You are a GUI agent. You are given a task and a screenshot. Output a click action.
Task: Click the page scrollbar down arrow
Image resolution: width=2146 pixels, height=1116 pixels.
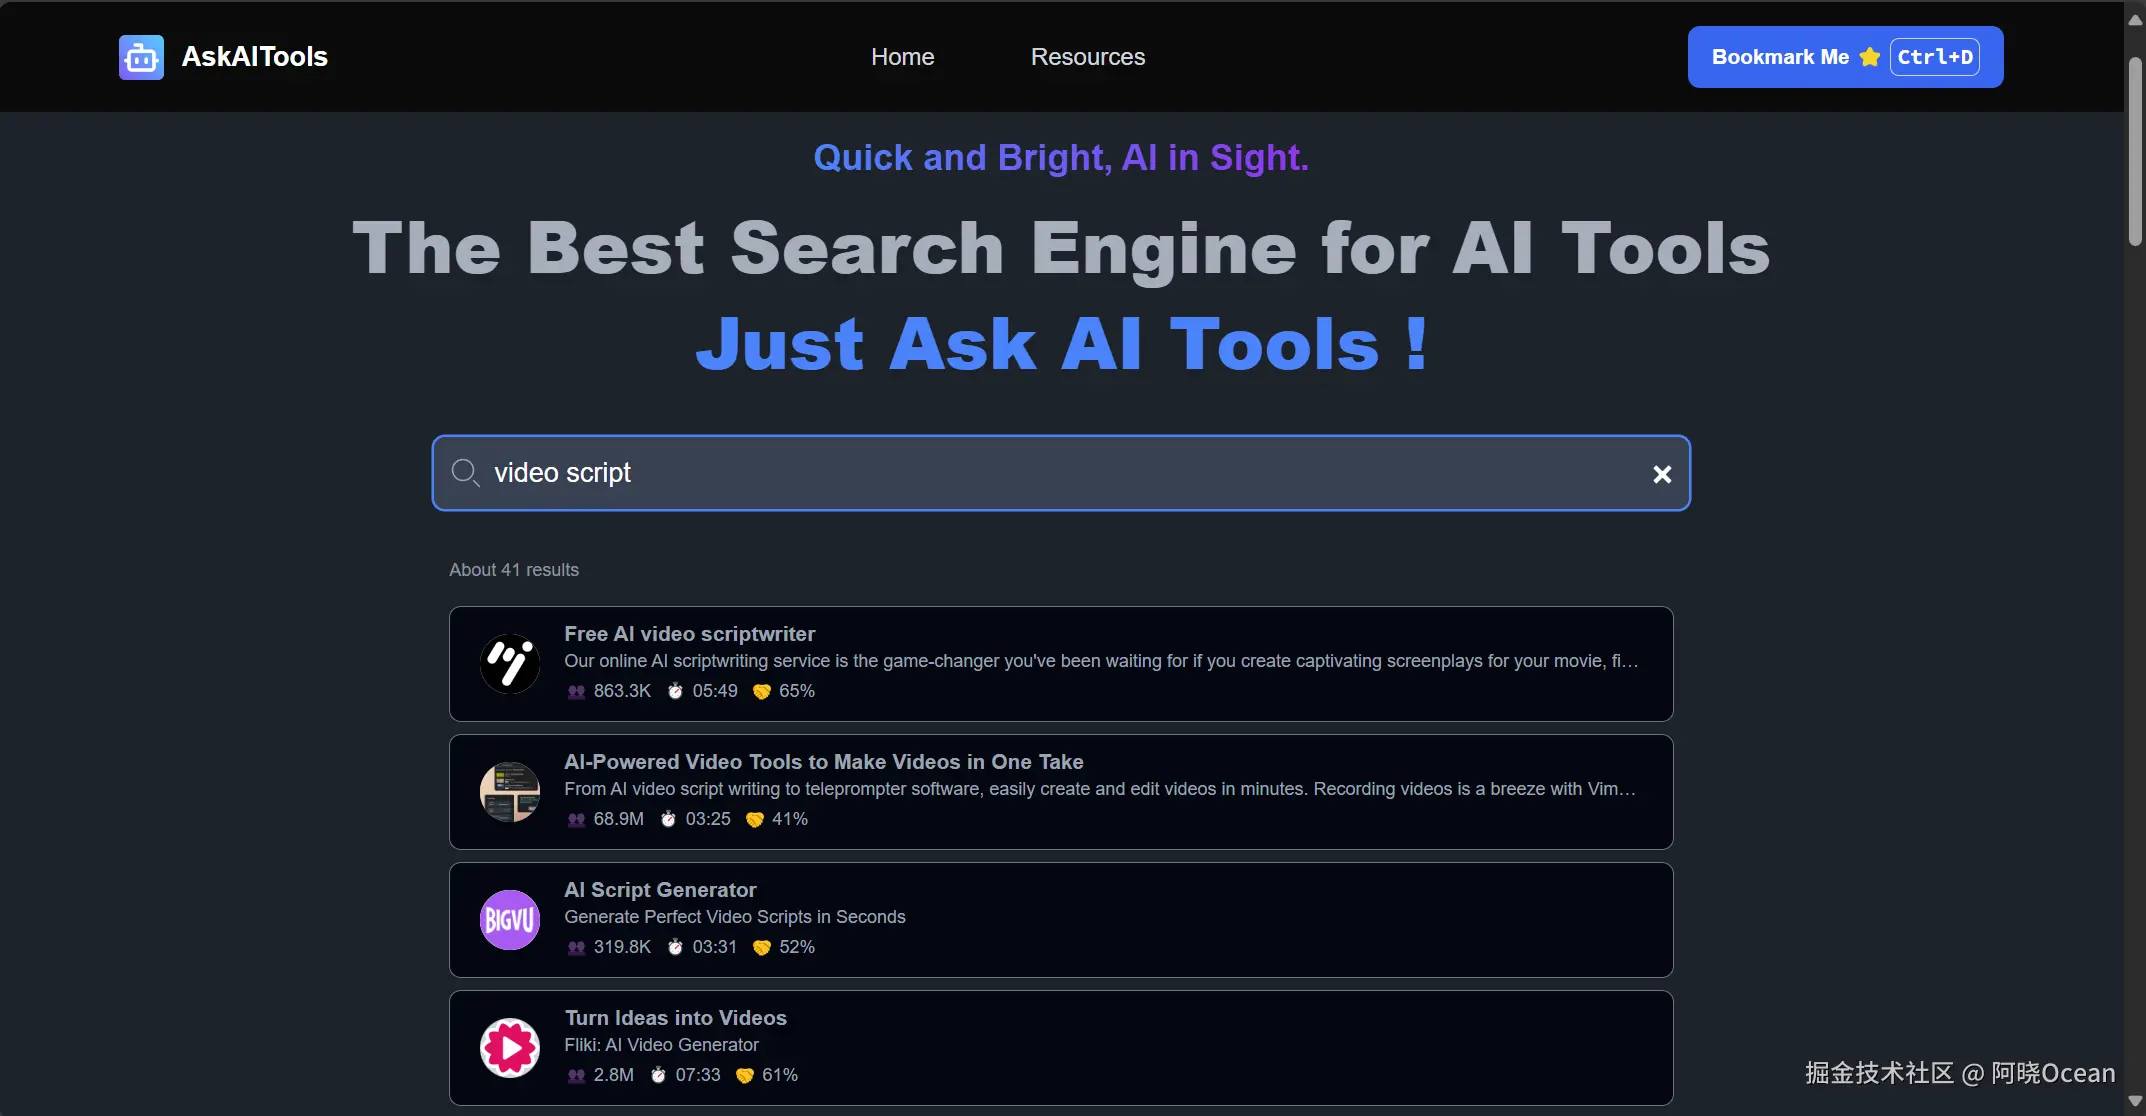point(2135,1101)
